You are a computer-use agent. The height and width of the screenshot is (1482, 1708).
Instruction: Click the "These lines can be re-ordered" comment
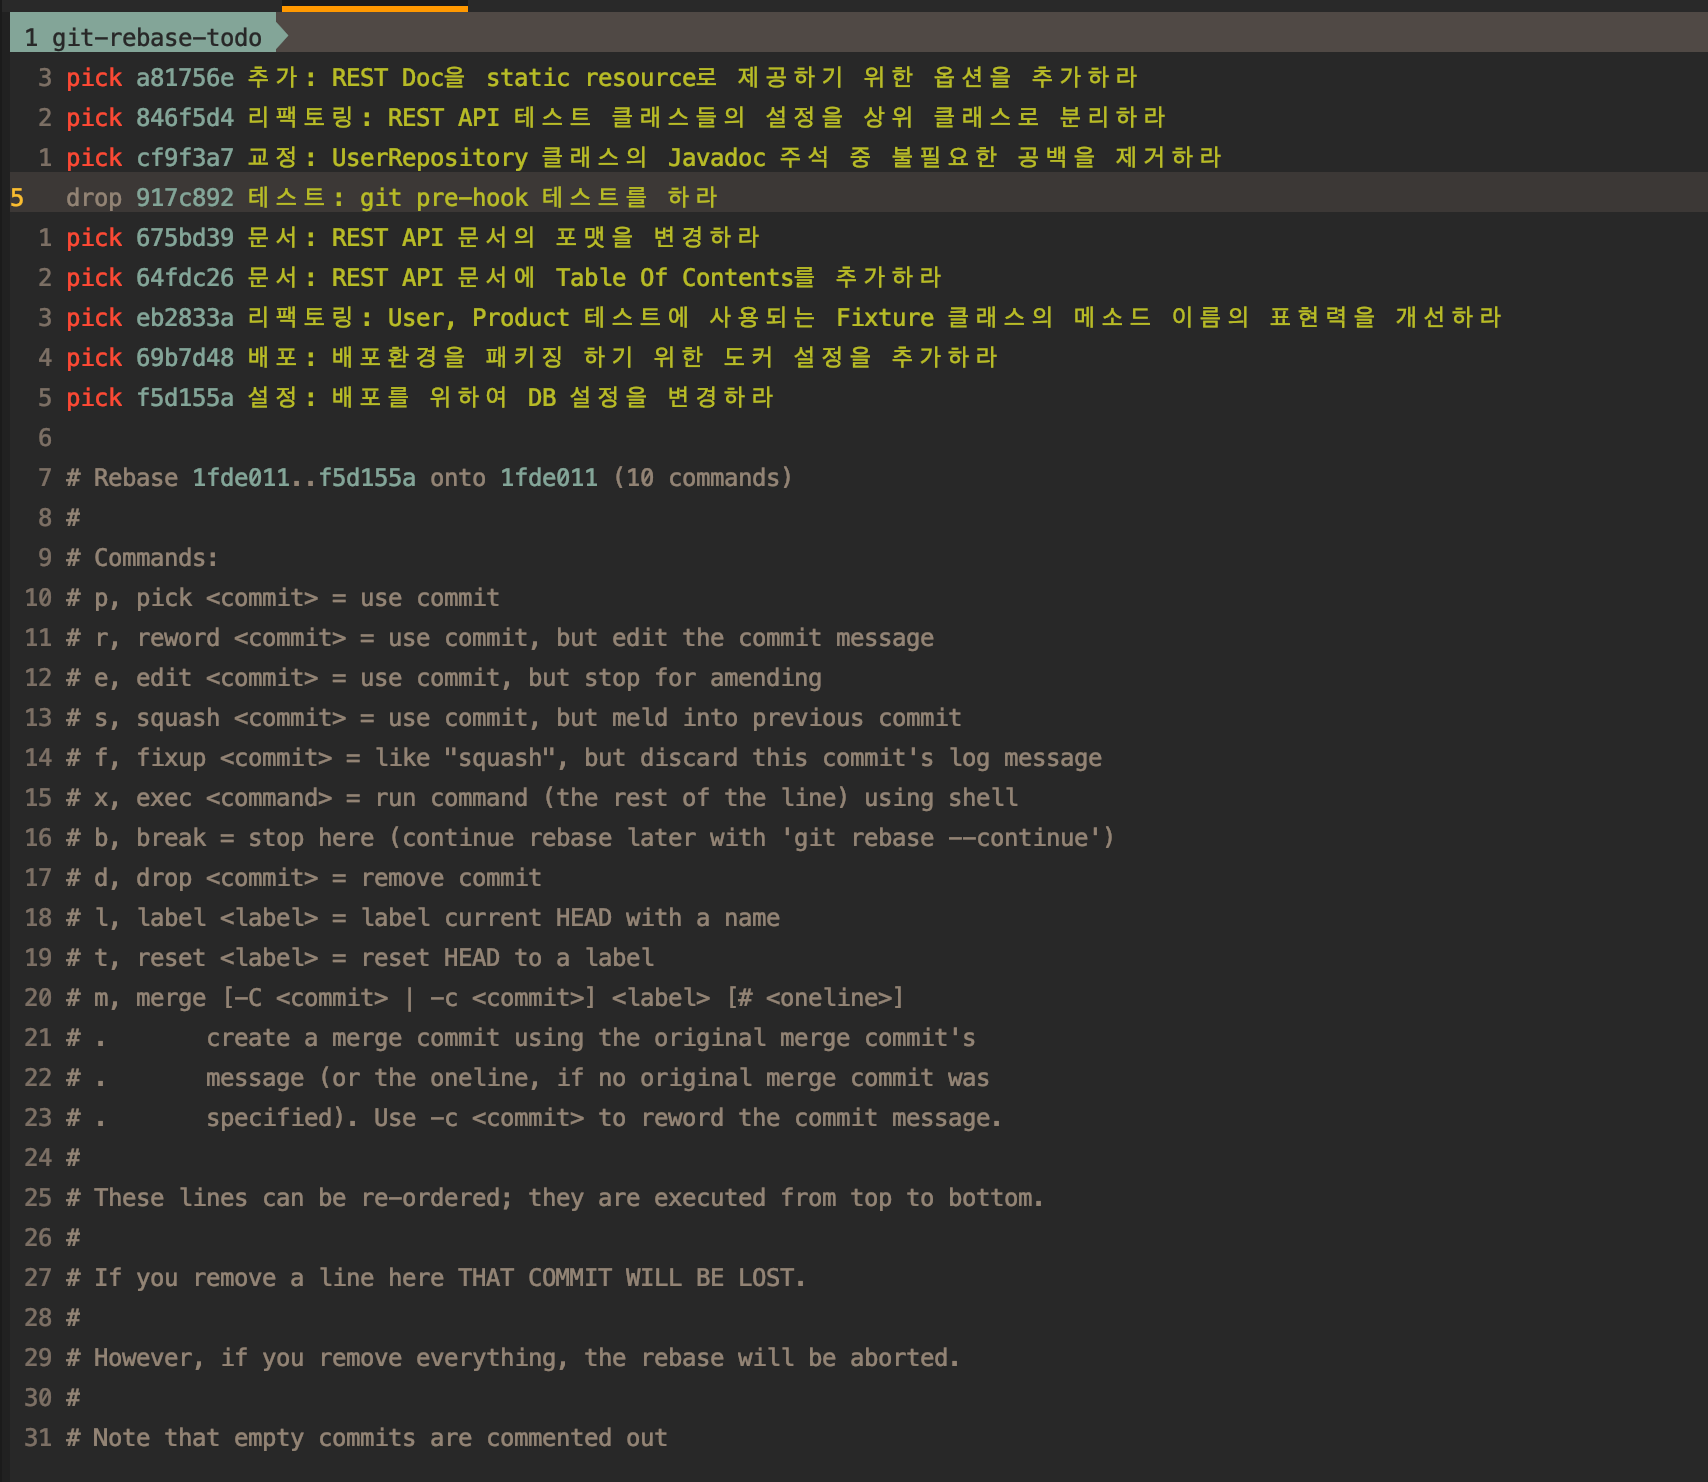pyautogui.click(x=555, y=1197)
